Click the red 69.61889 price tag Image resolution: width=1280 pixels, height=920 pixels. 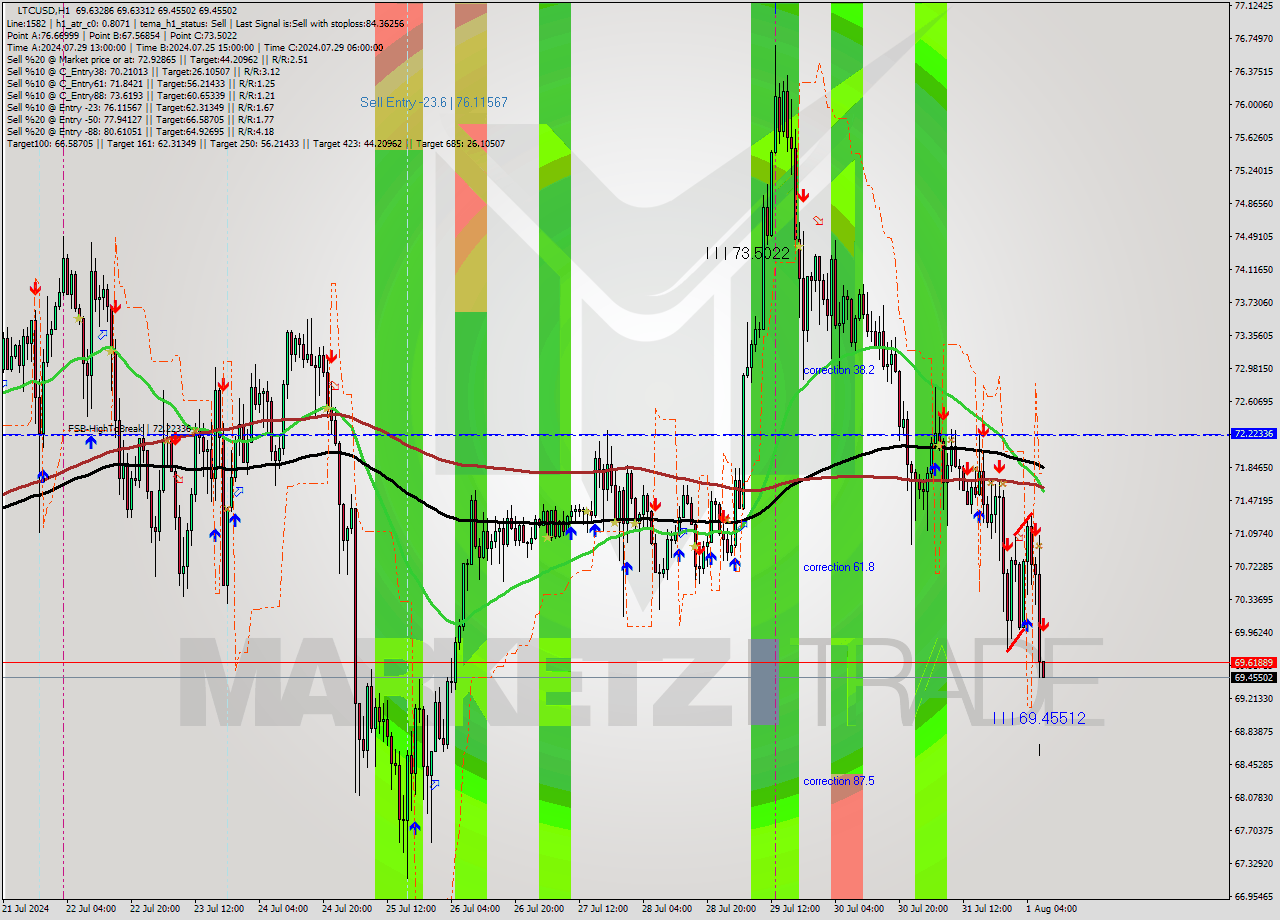[1254, 662]
